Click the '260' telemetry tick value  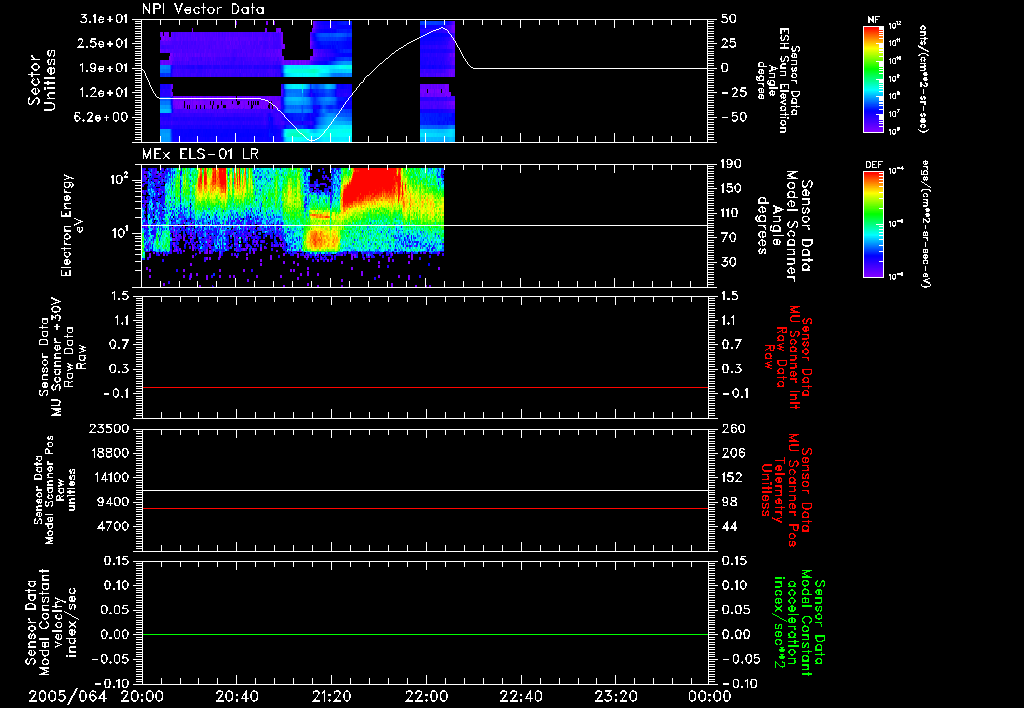pos(732,429)
